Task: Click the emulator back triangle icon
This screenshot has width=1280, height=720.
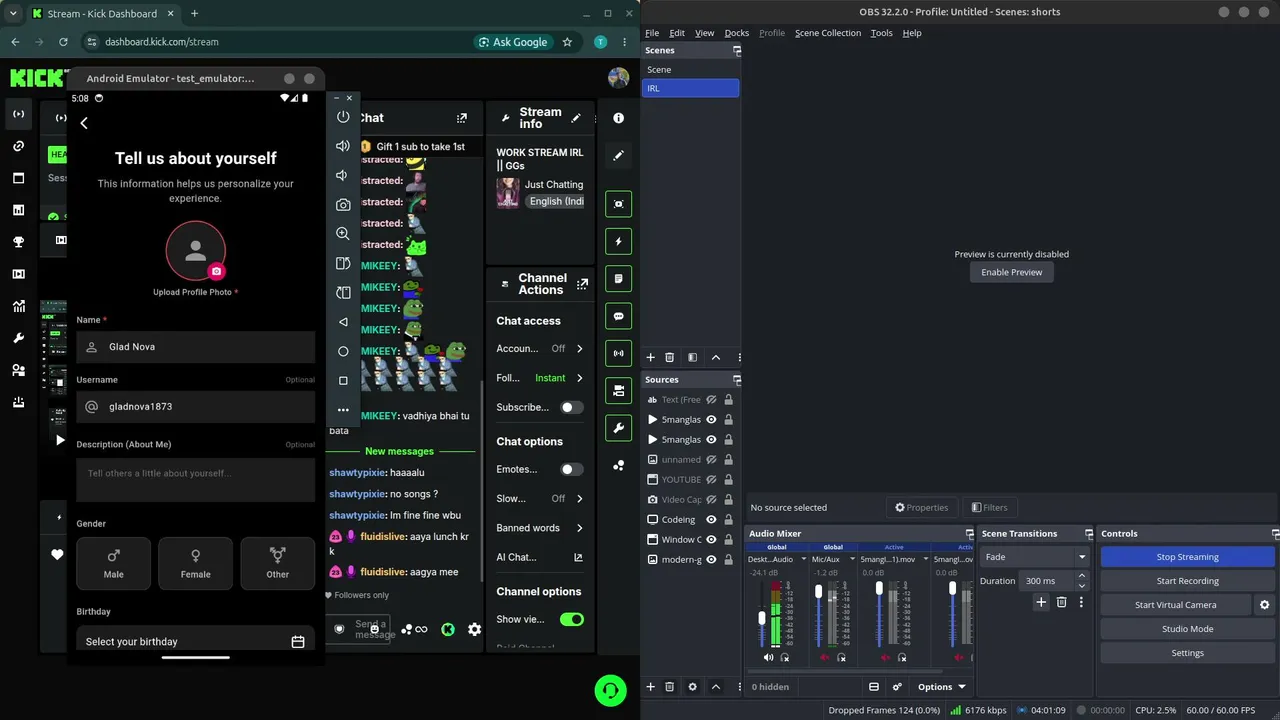Action: click(x=343, y=322)
